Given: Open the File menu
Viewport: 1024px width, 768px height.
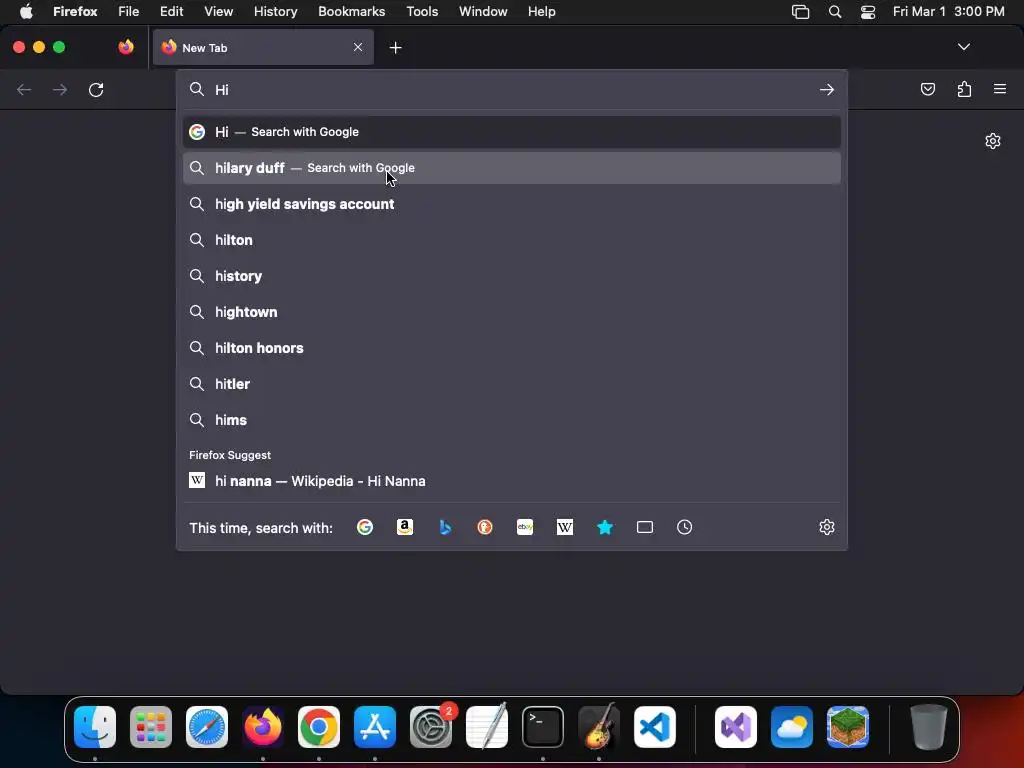Looking at the screenshot, I should (129, 12).
